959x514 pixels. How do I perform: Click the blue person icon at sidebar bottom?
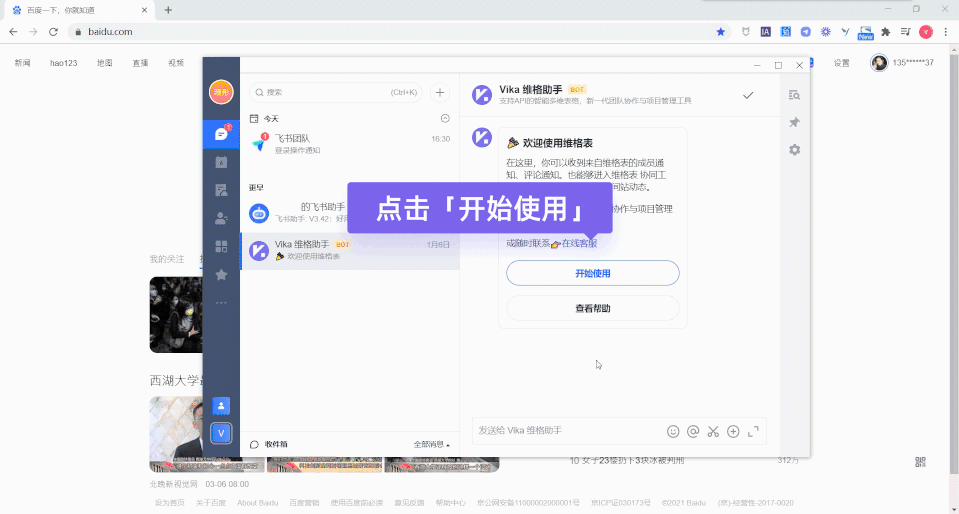coord(221,406)
